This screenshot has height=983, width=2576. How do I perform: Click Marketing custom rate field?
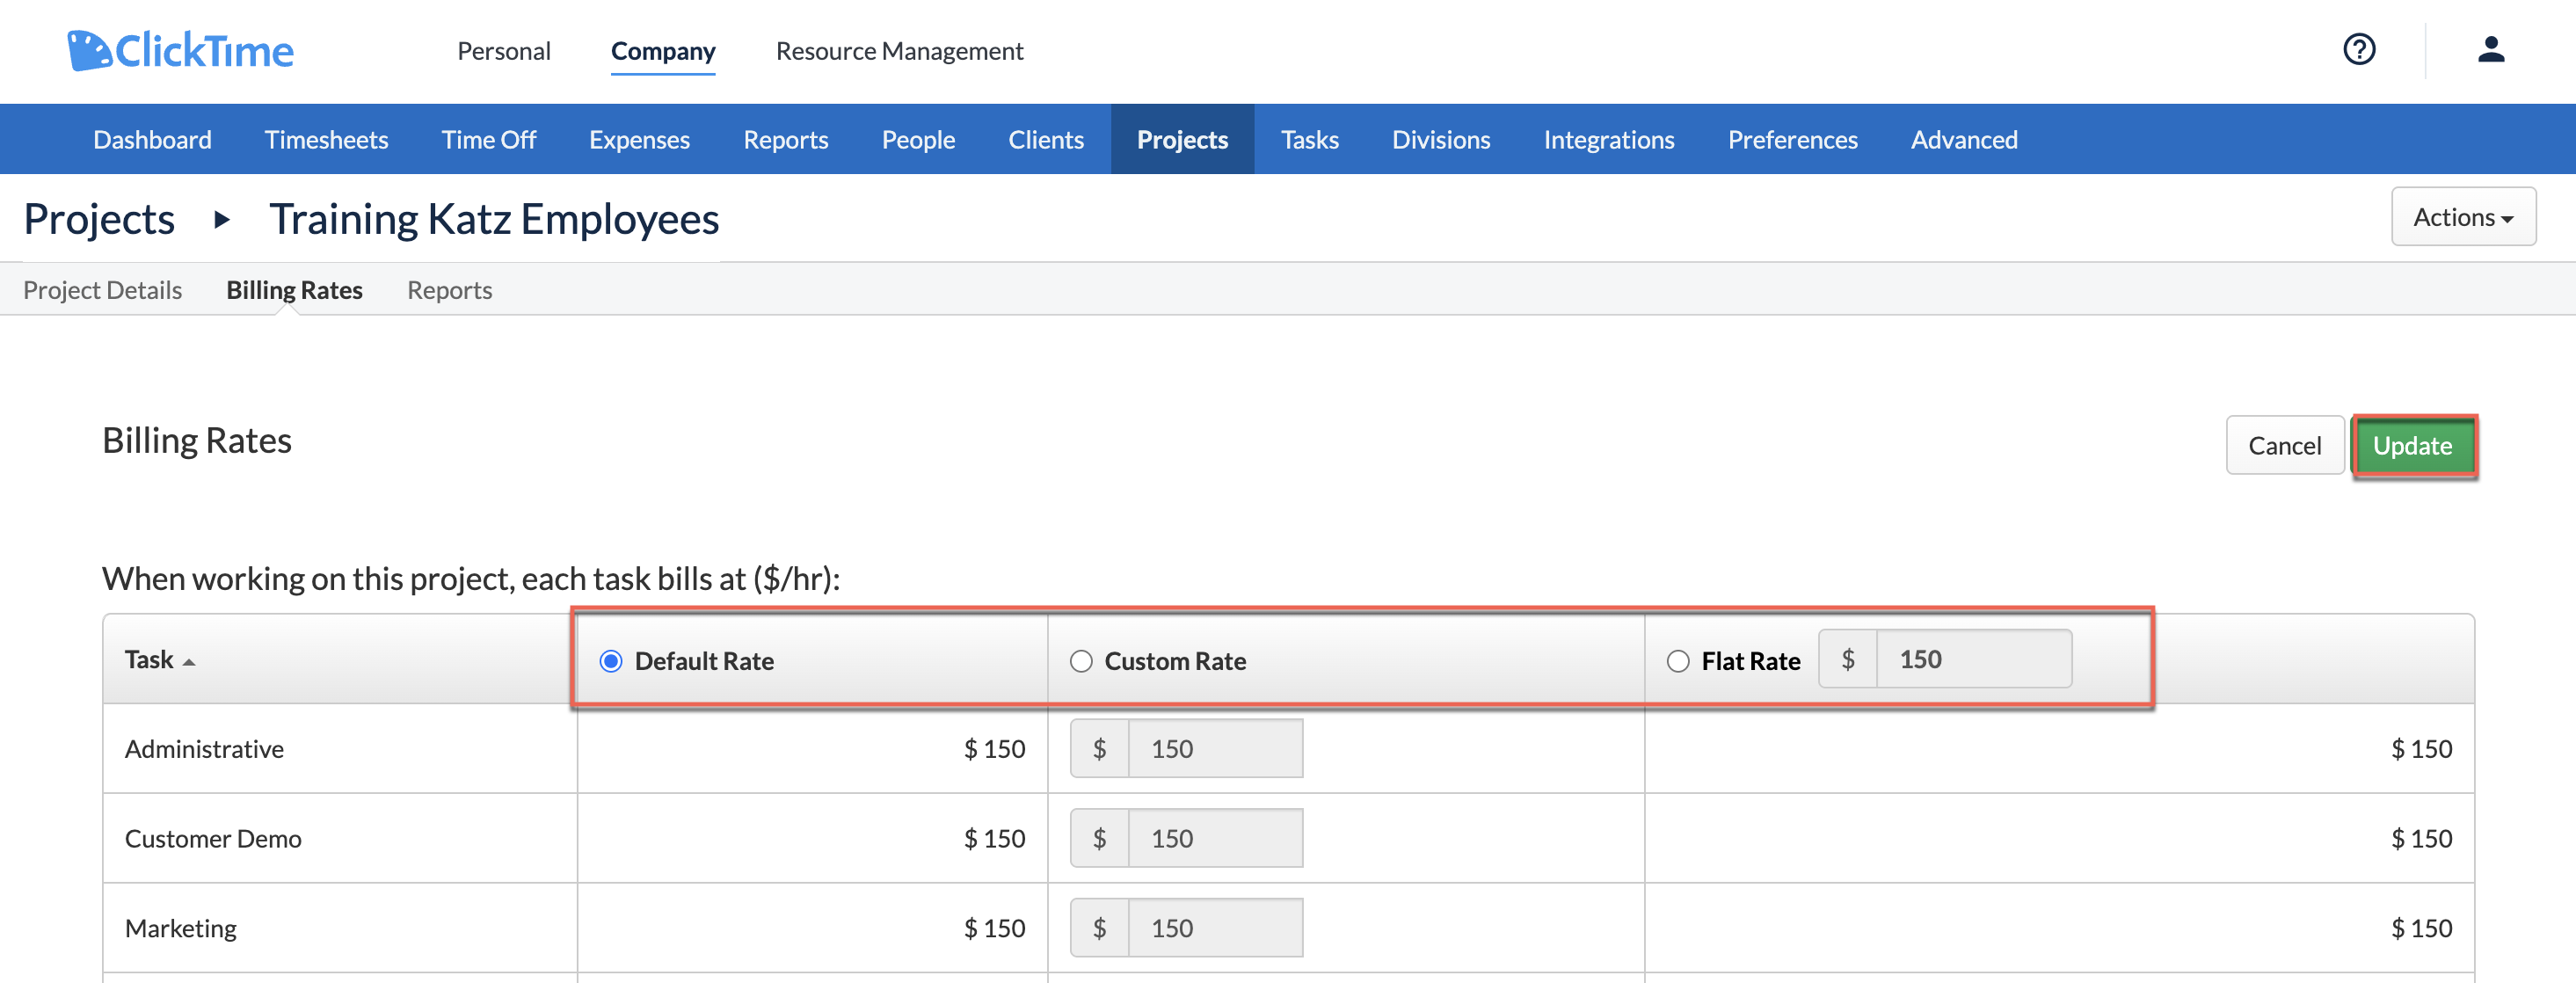1214,928
